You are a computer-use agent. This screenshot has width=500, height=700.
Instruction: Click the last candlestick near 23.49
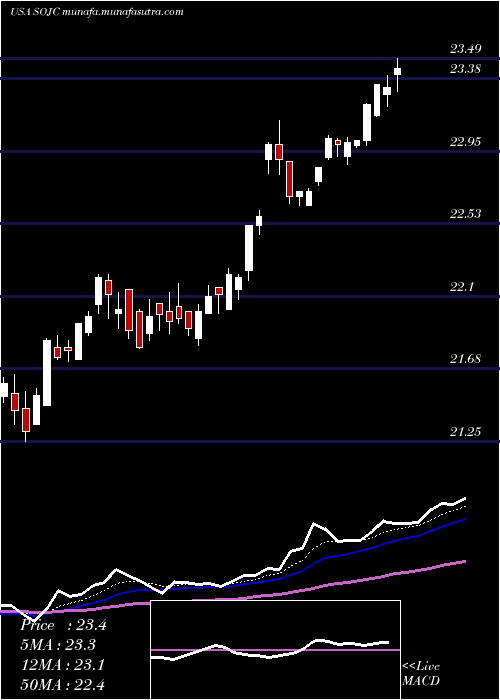[397, 75]
